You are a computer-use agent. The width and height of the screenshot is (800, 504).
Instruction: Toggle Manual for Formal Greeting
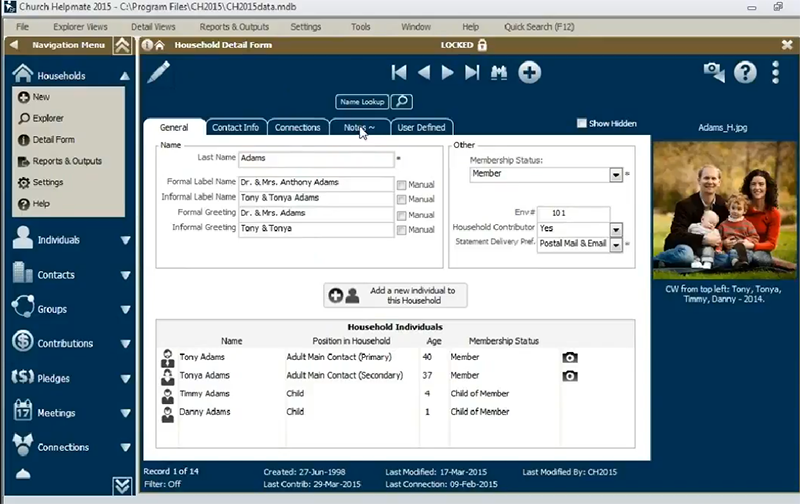pyautogui.click(x=402, y=215)
